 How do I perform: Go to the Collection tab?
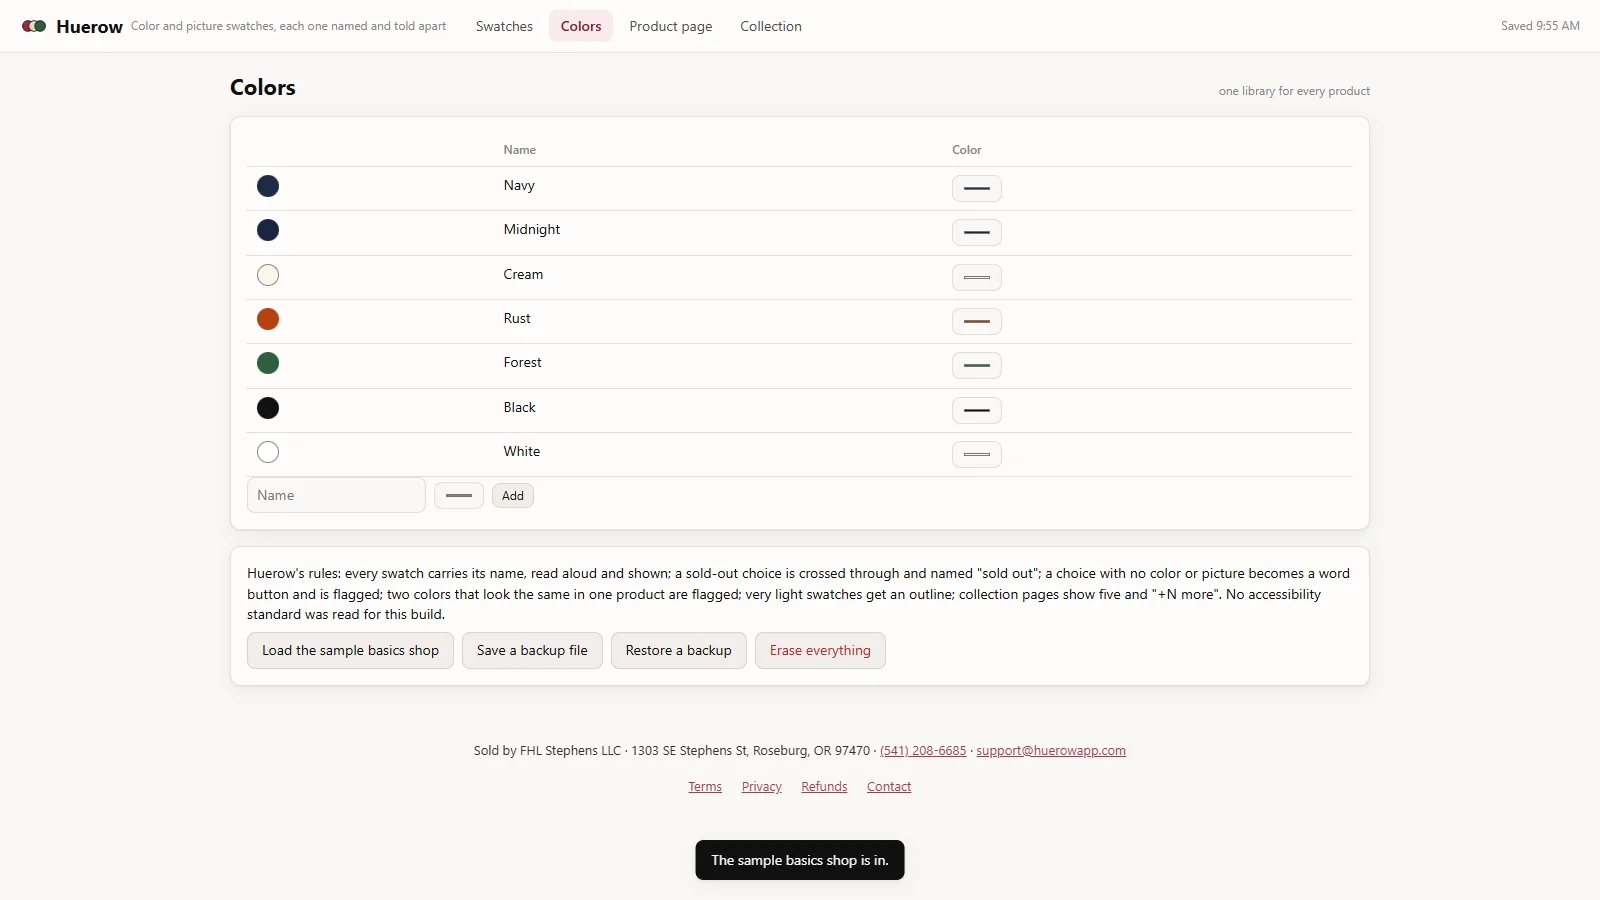click(771, 26)
